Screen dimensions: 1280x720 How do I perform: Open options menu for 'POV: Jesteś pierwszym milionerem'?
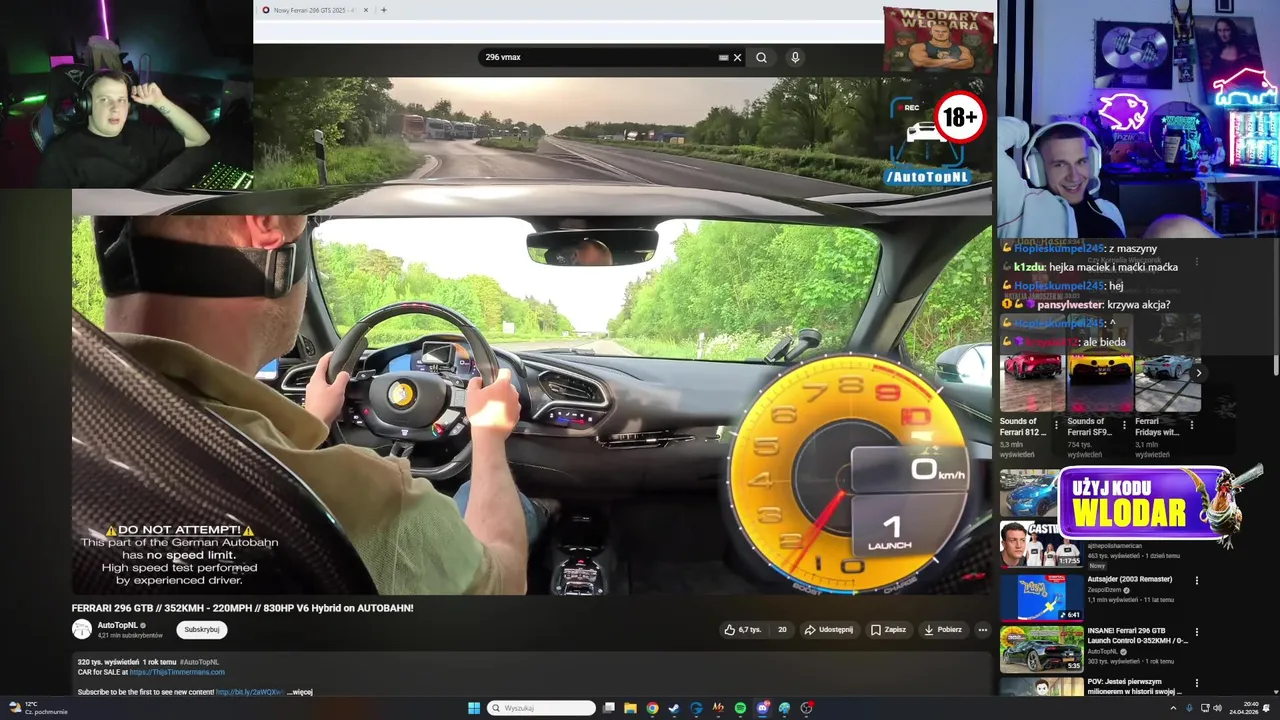pyautogui.click(x=1196, y=684)
